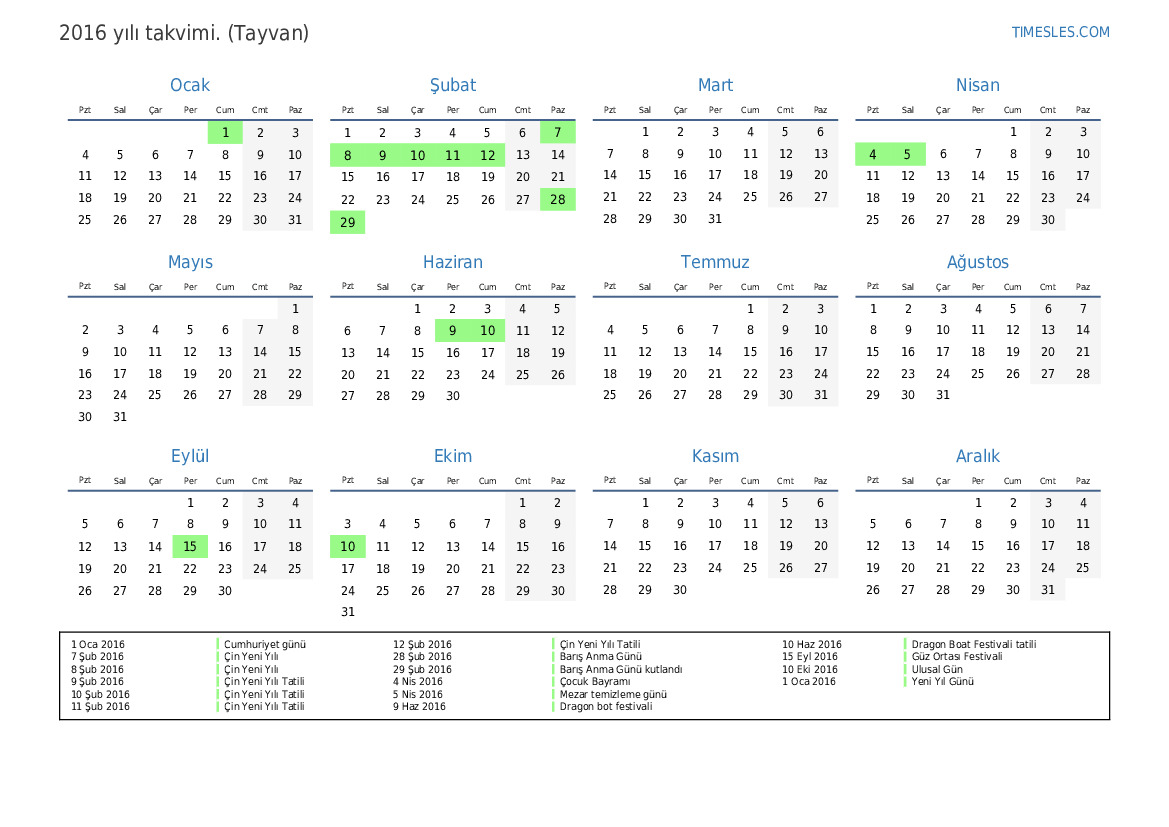The width and height of the screenshot is (1169, 827).
Task: Click highlighted day 9 in Haziran
Action: (x=453, y=330)
